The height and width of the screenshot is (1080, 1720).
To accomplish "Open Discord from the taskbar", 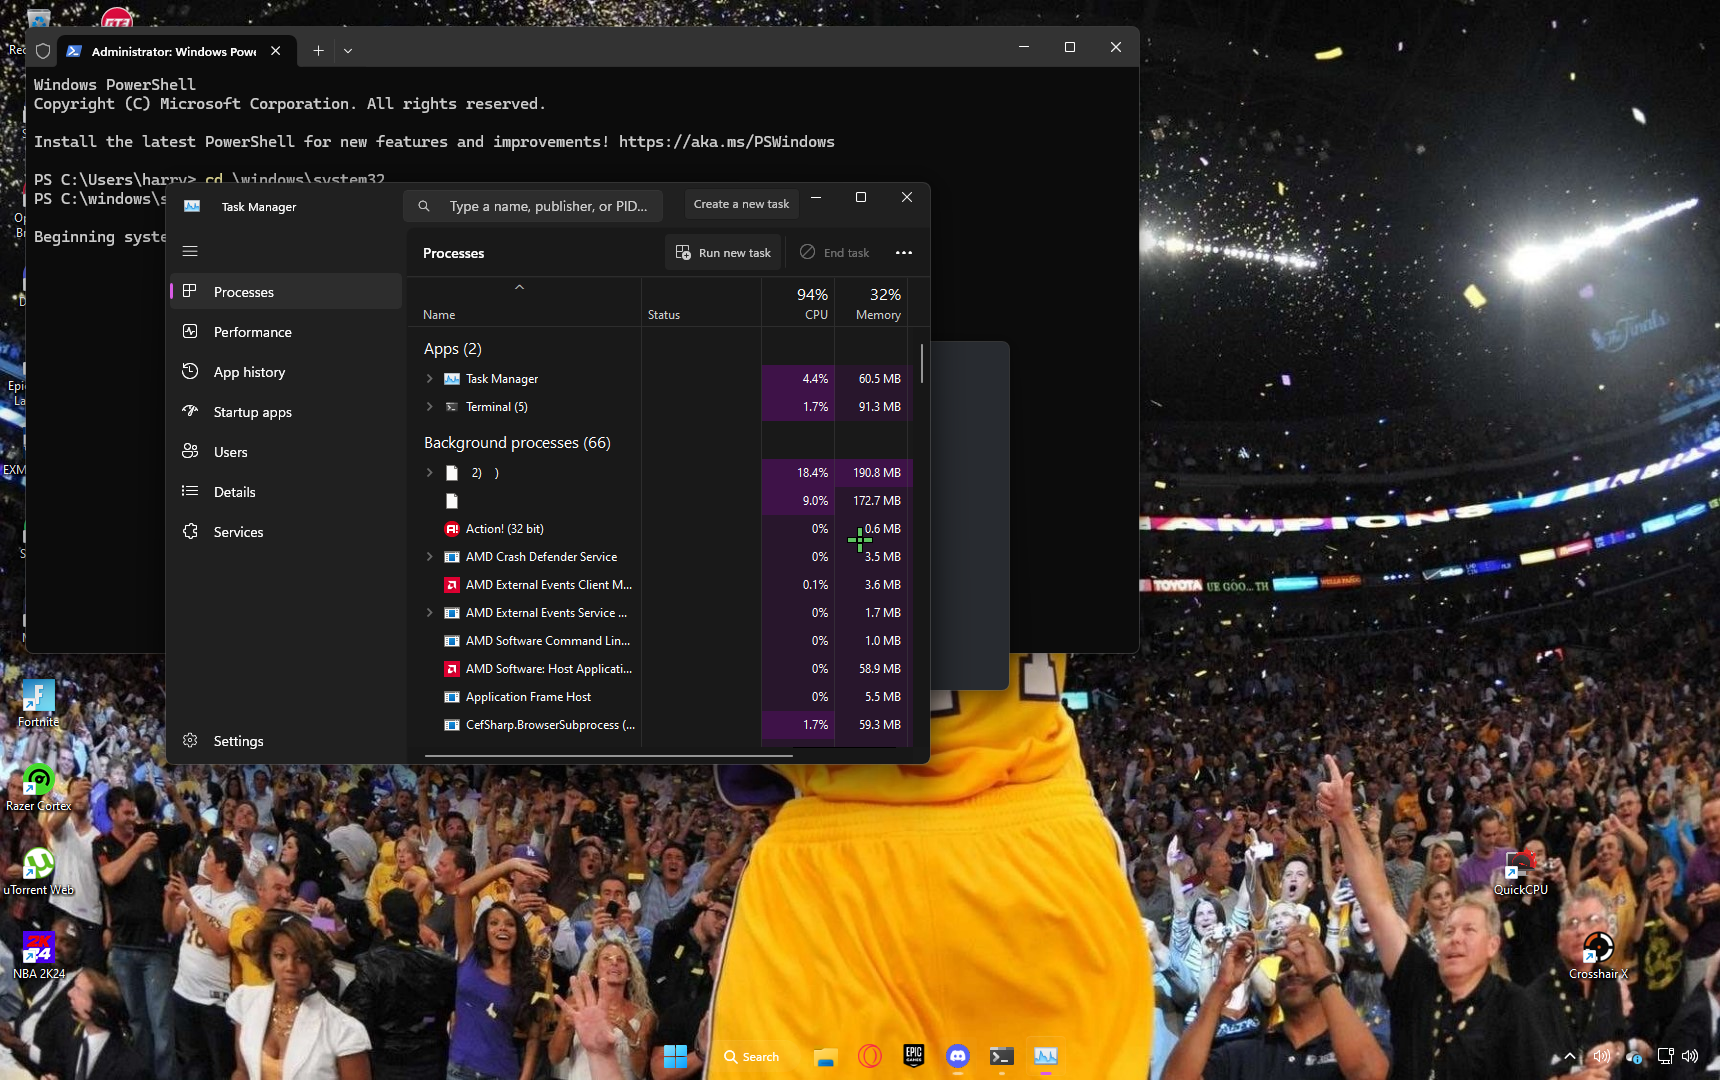I will coord(958,1056).
